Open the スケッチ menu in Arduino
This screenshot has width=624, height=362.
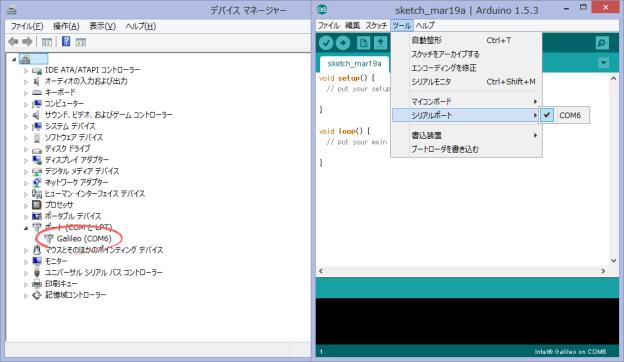pos(376,25)
